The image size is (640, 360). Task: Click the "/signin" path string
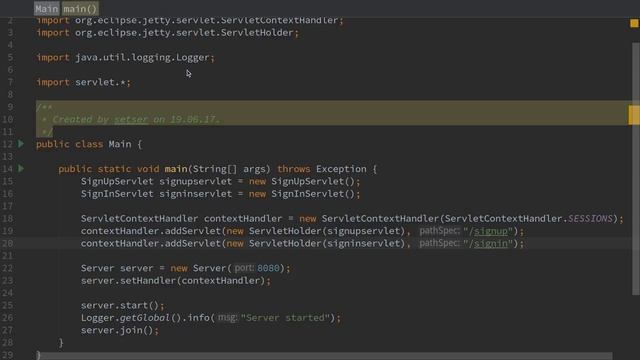tap(488, 243)
